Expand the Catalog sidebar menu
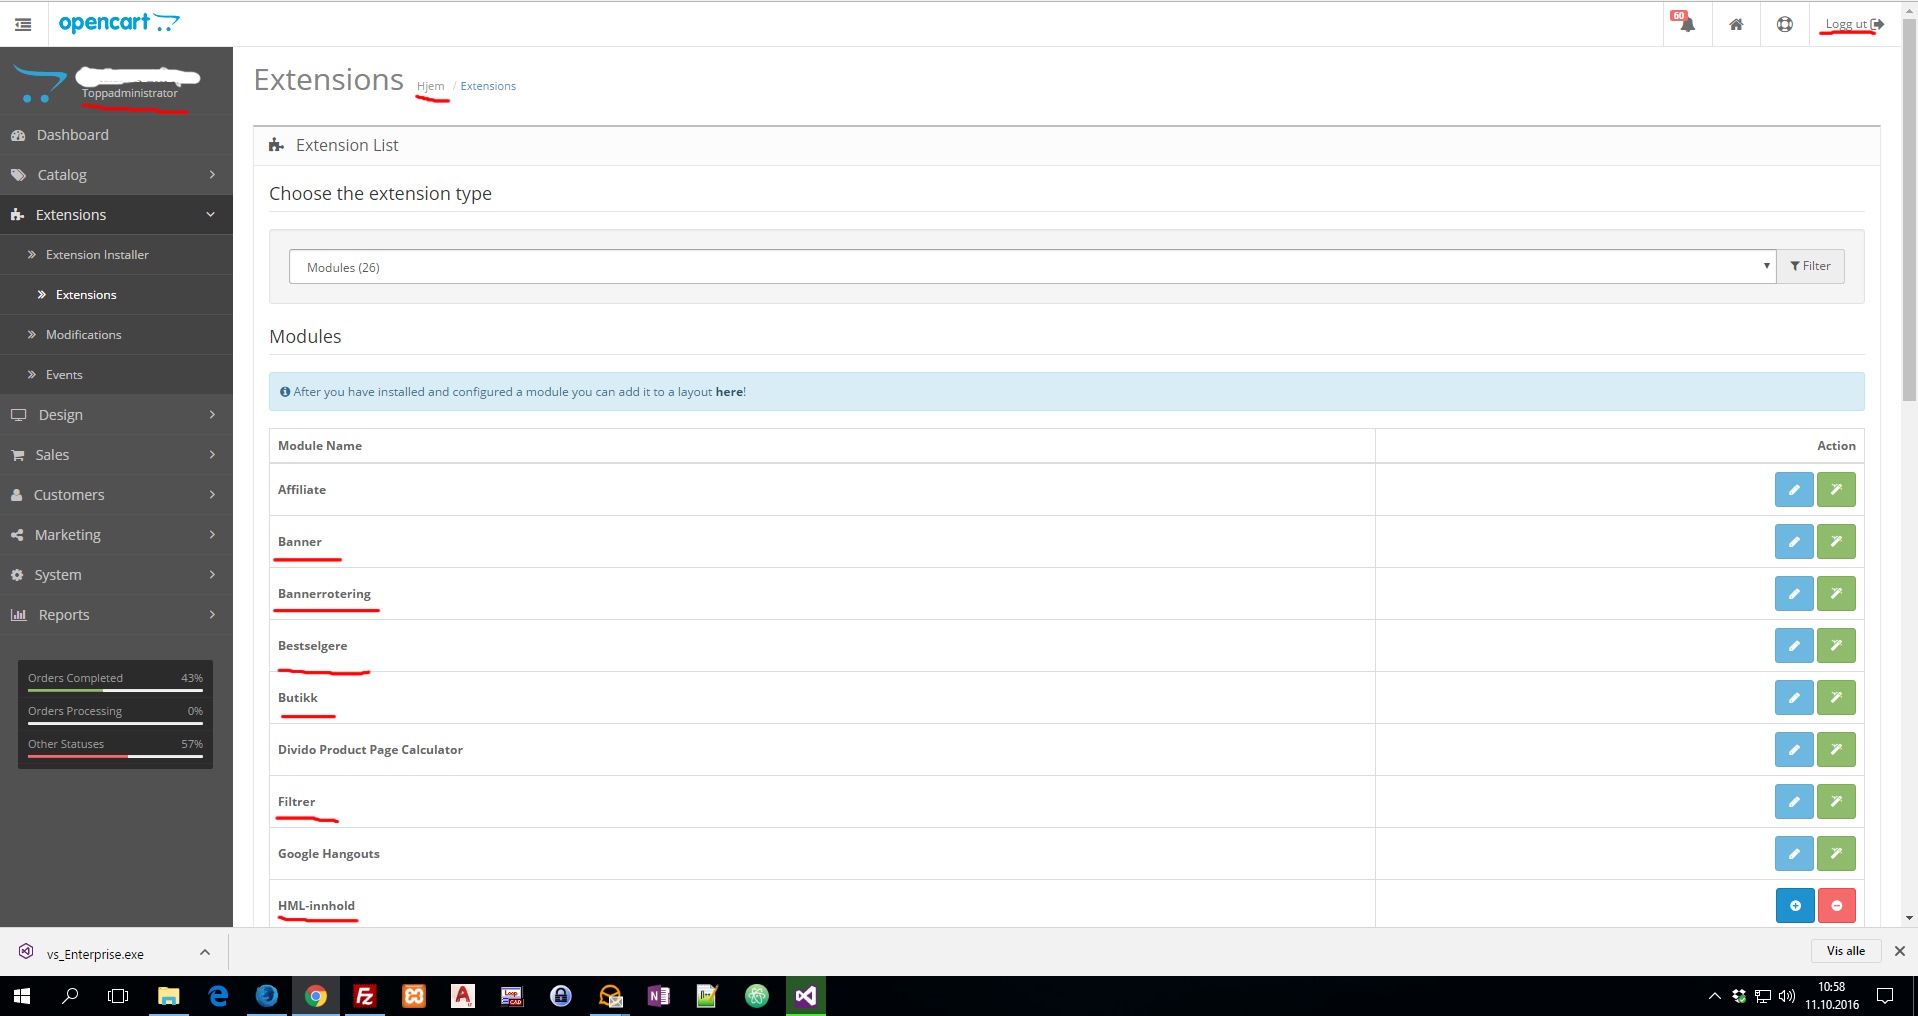 pyautogui.click(x=116, y=175)
